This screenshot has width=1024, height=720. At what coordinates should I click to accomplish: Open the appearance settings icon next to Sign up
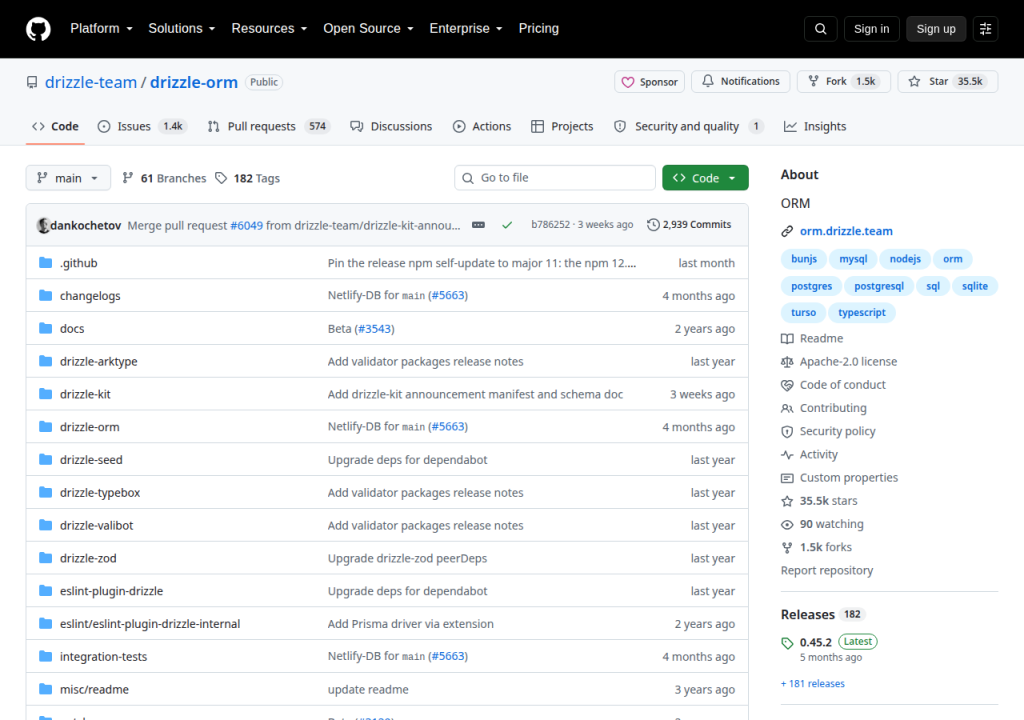985,29
